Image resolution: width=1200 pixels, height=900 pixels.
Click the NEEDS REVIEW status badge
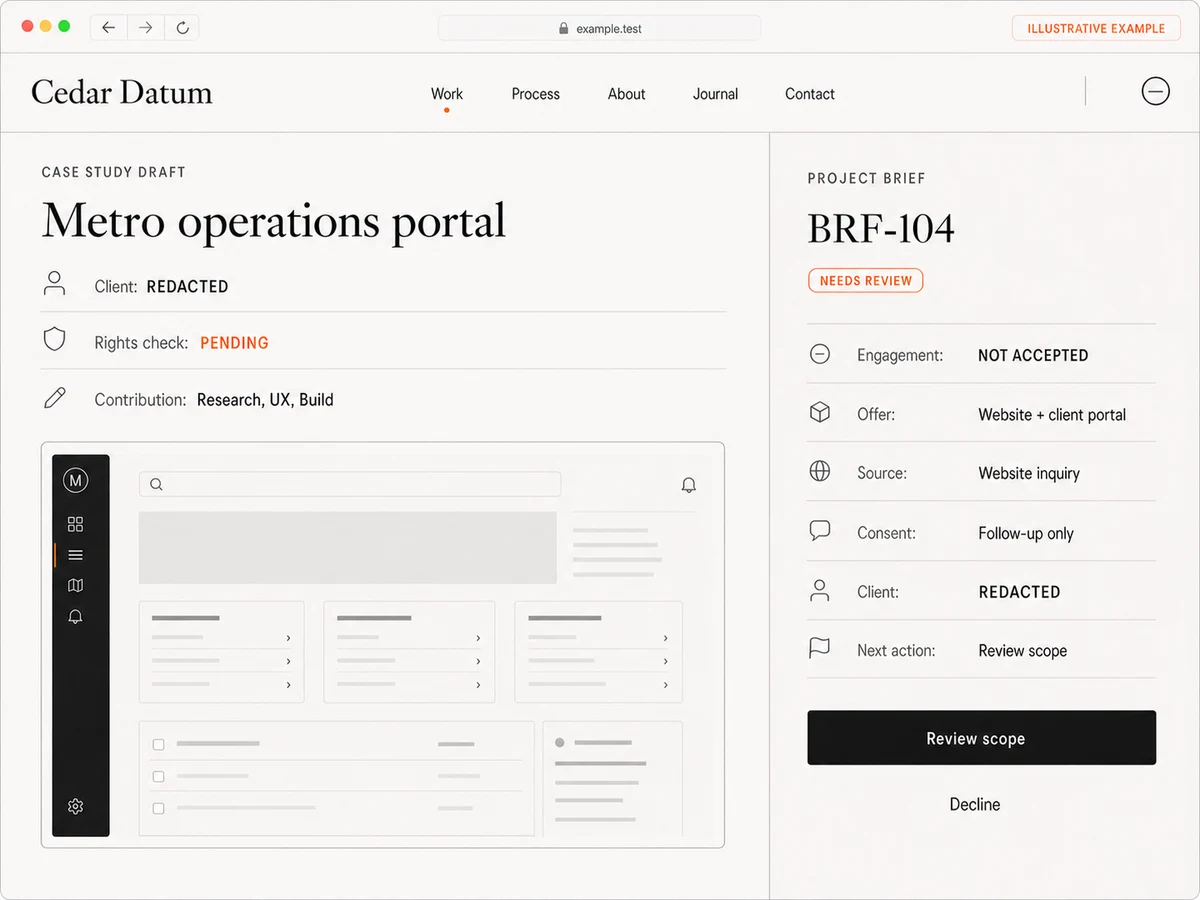(x=866, y=281)
